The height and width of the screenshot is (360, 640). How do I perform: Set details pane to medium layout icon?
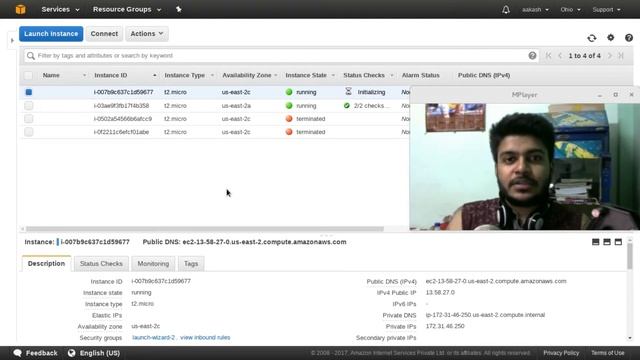(607, 242)
